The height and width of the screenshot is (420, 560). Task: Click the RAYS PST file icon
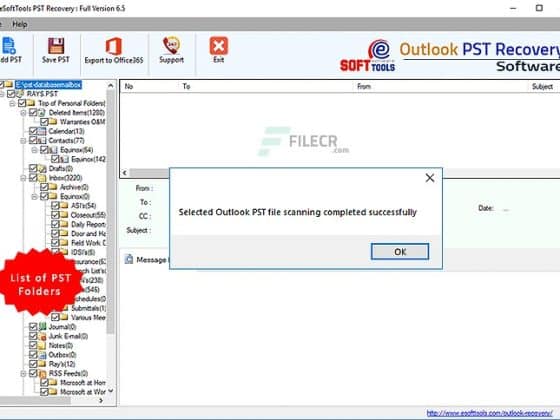(20, 94)
